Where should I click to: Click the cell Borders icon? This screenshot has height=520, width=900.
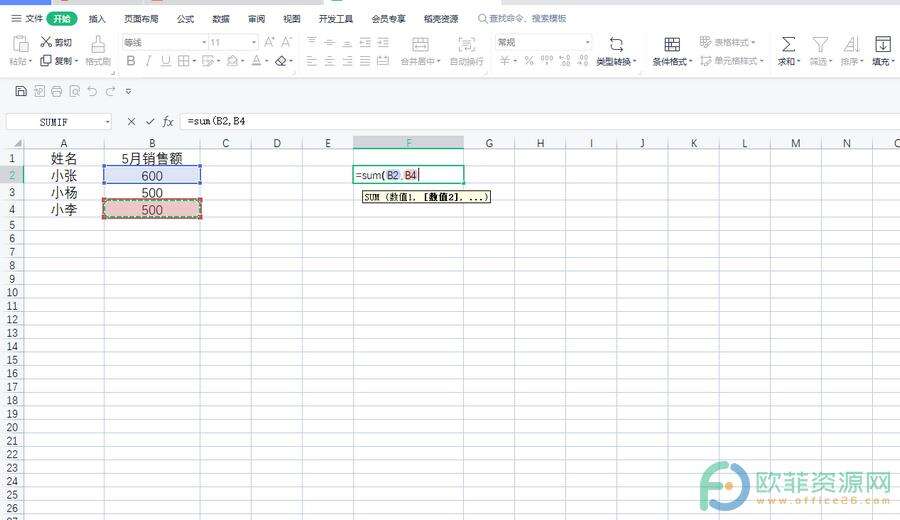pos(183,60)
